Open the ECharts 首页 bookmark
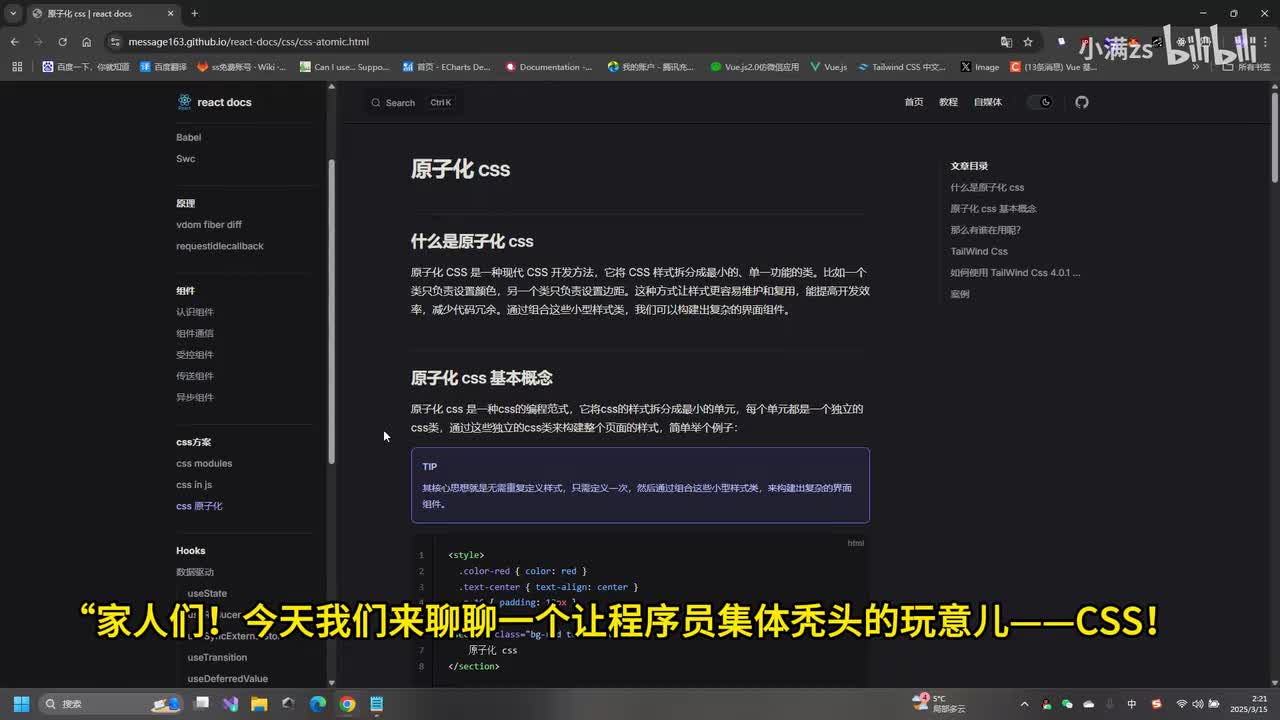Screen dimensions: 1280x720 point(447,67)
